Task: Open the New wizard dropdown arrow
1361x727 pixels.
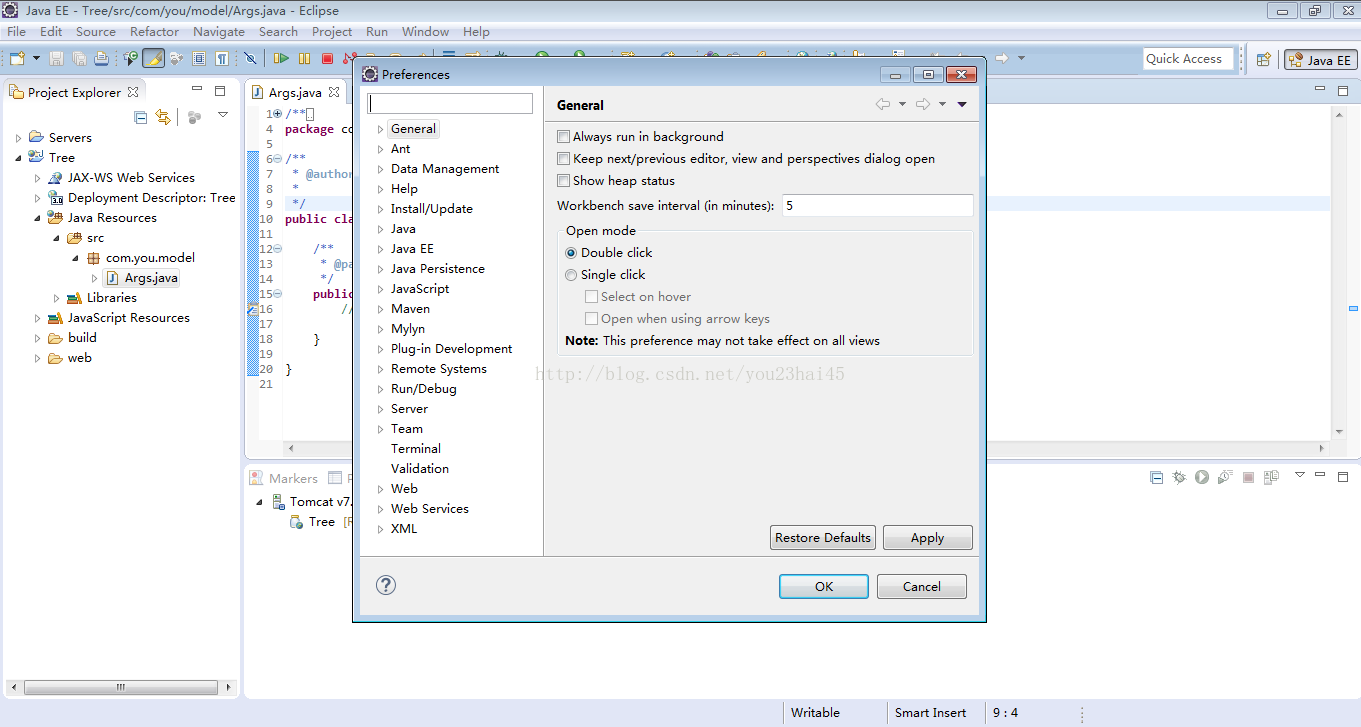Action: click(x=37, y=59)
